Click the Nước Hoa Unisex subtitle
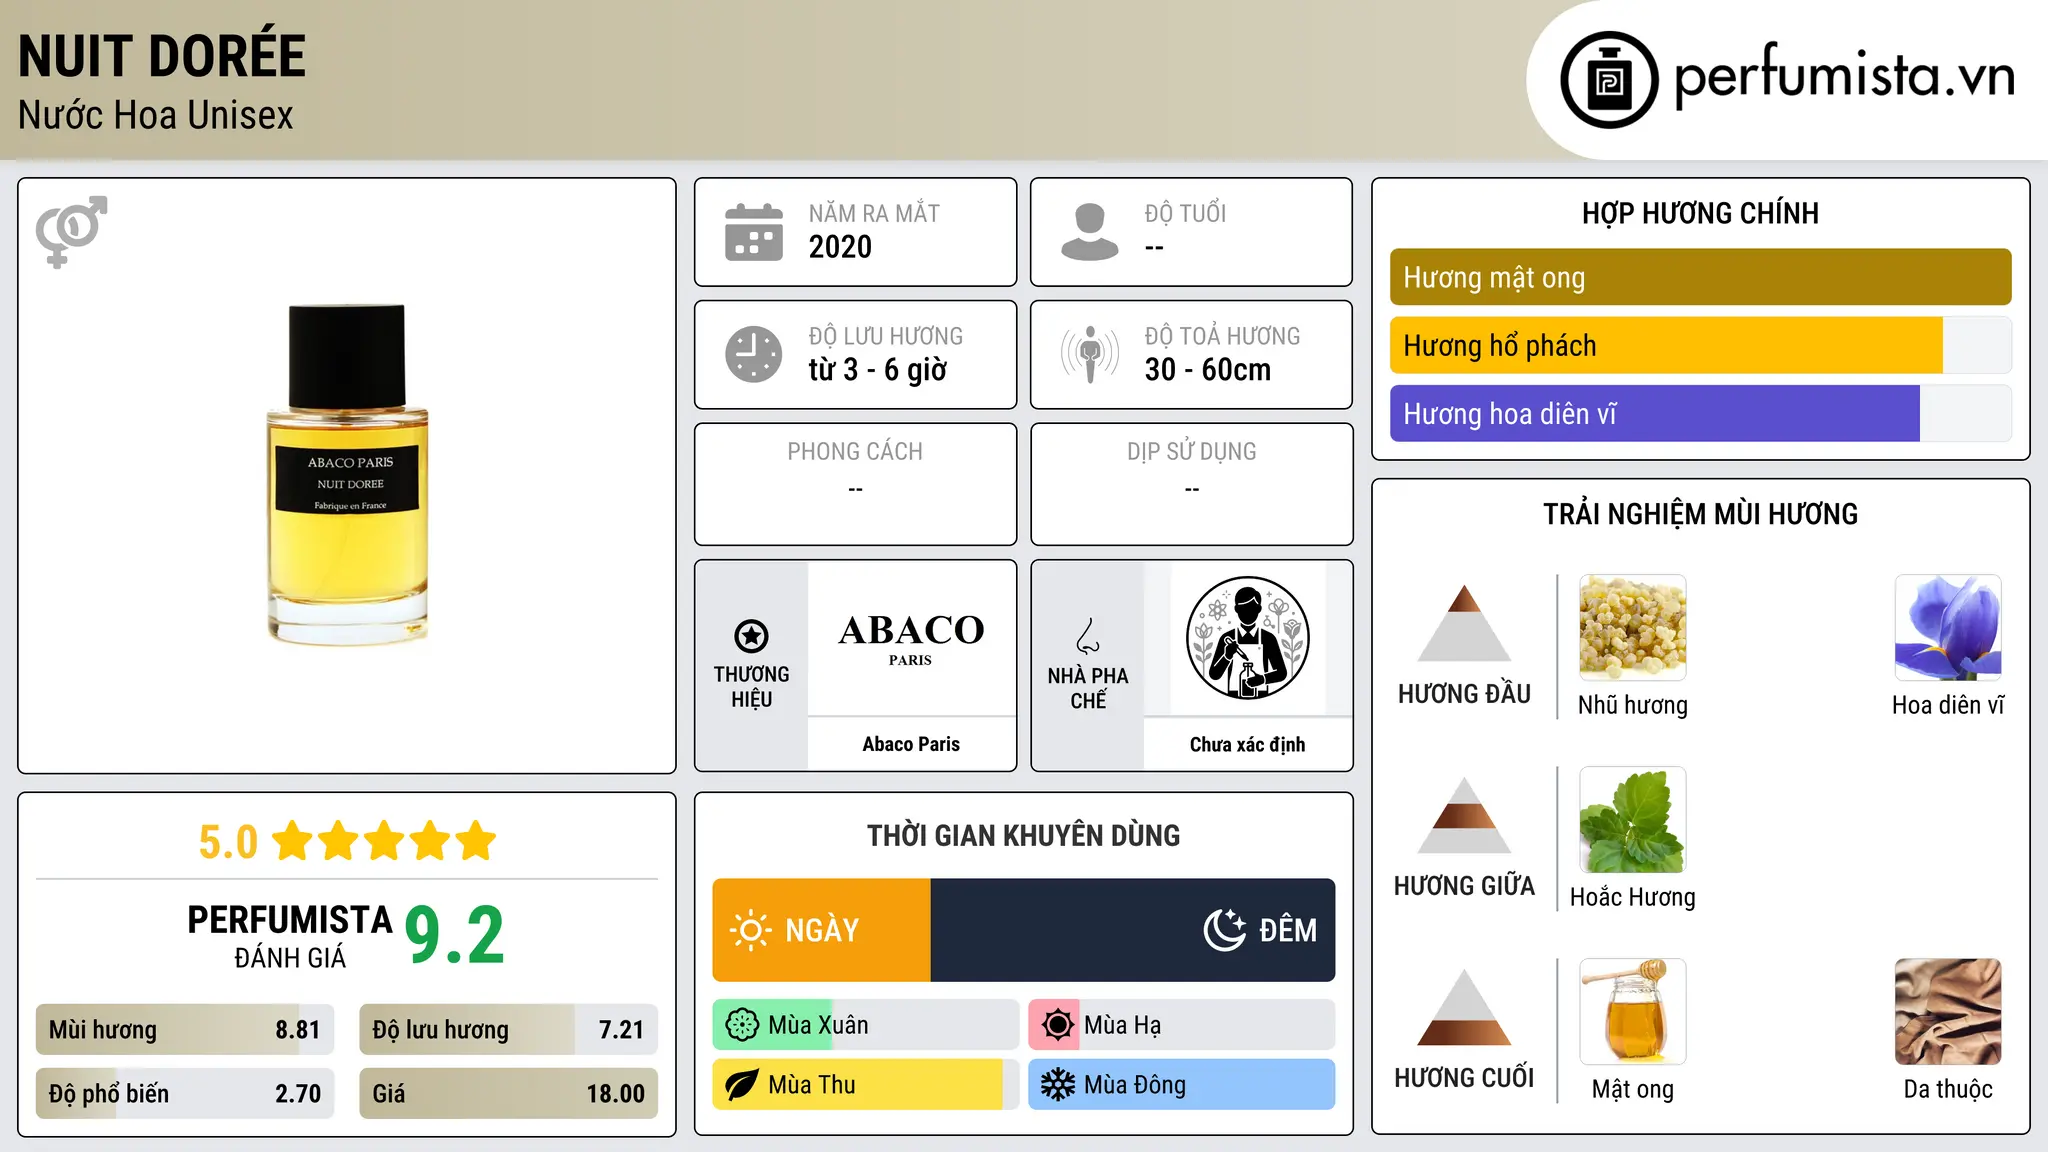The width and height of the screenshot is (2048, 1152). pos(156,115)
